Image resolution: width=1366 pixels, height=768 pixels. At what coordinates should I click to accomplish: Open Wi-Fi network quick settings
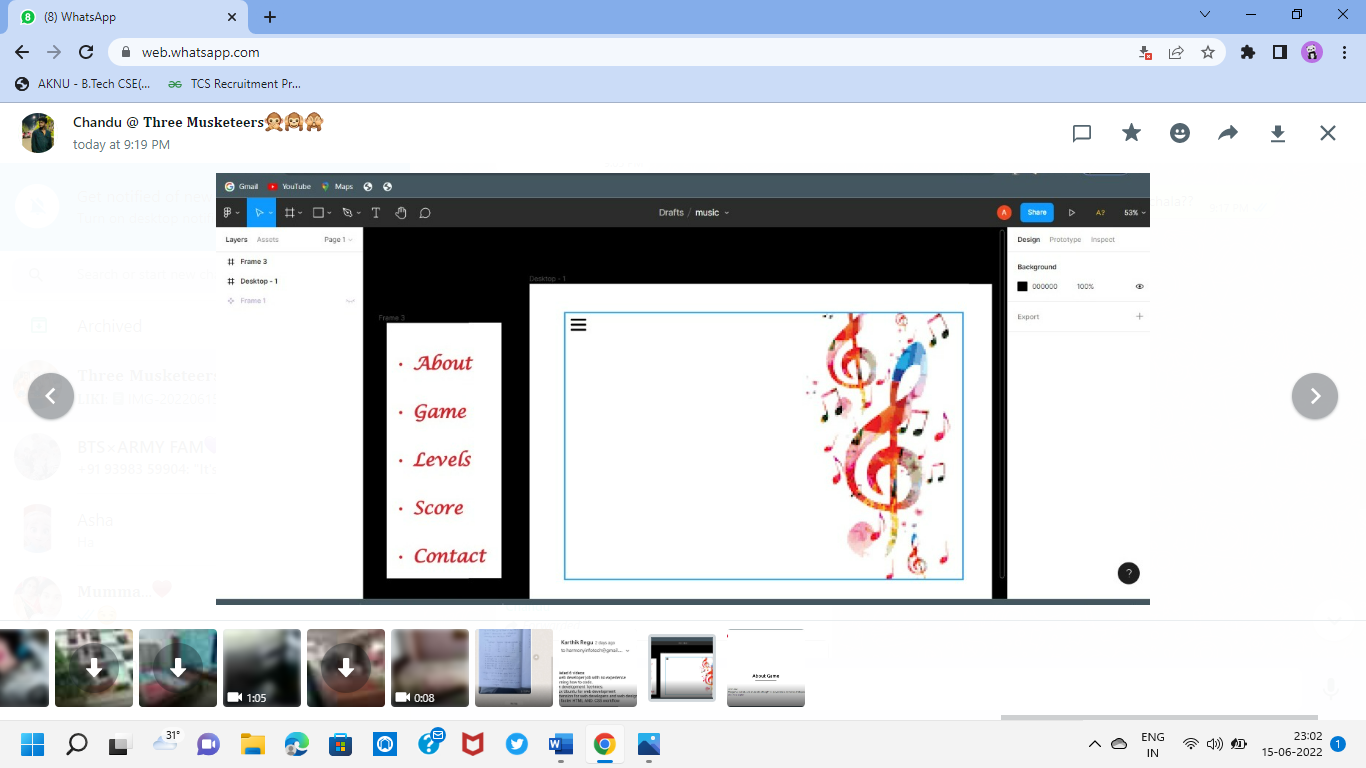coord(1190,744)
